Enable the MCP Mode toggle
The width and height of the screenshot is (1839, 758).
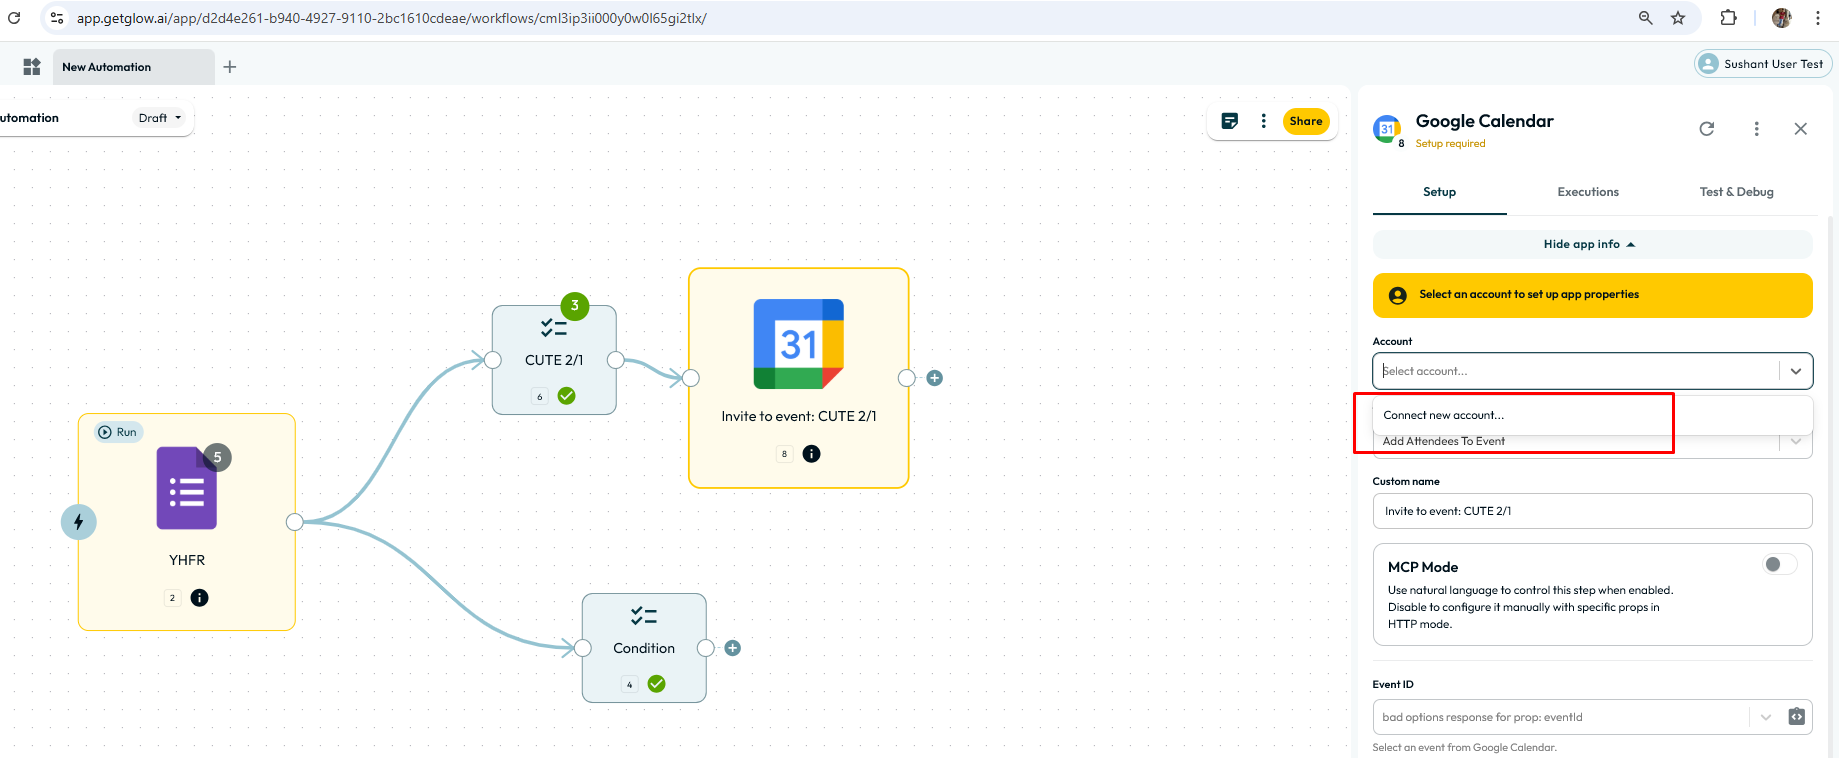point(1779,565)
